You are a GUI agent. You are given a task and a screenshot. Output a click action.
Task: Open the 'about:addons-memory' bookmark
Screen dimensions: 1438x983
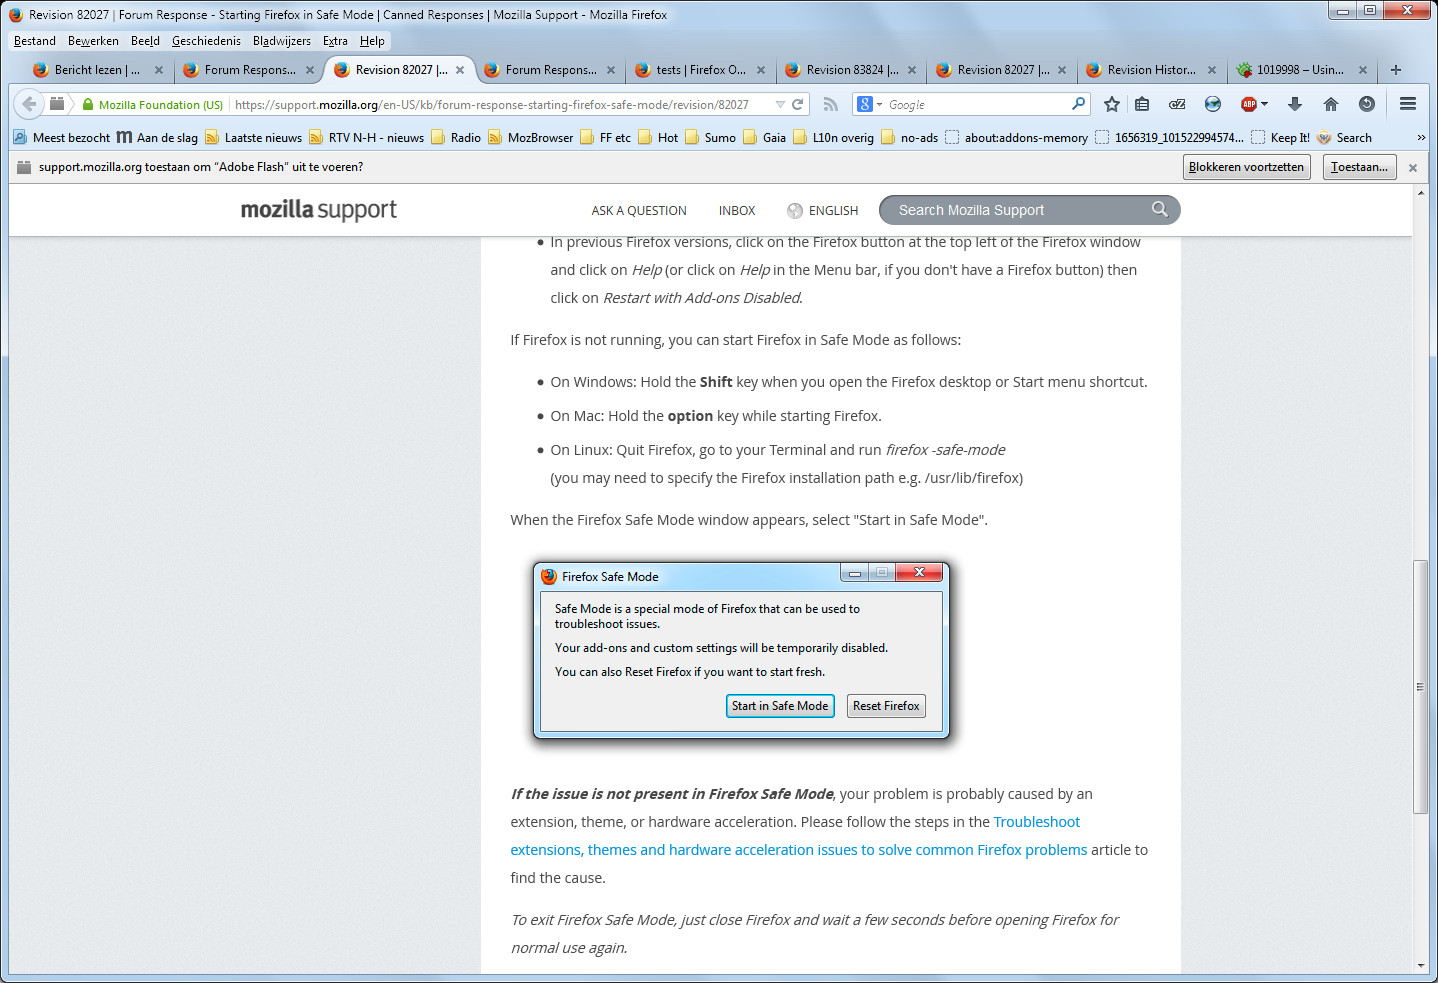1017,138
